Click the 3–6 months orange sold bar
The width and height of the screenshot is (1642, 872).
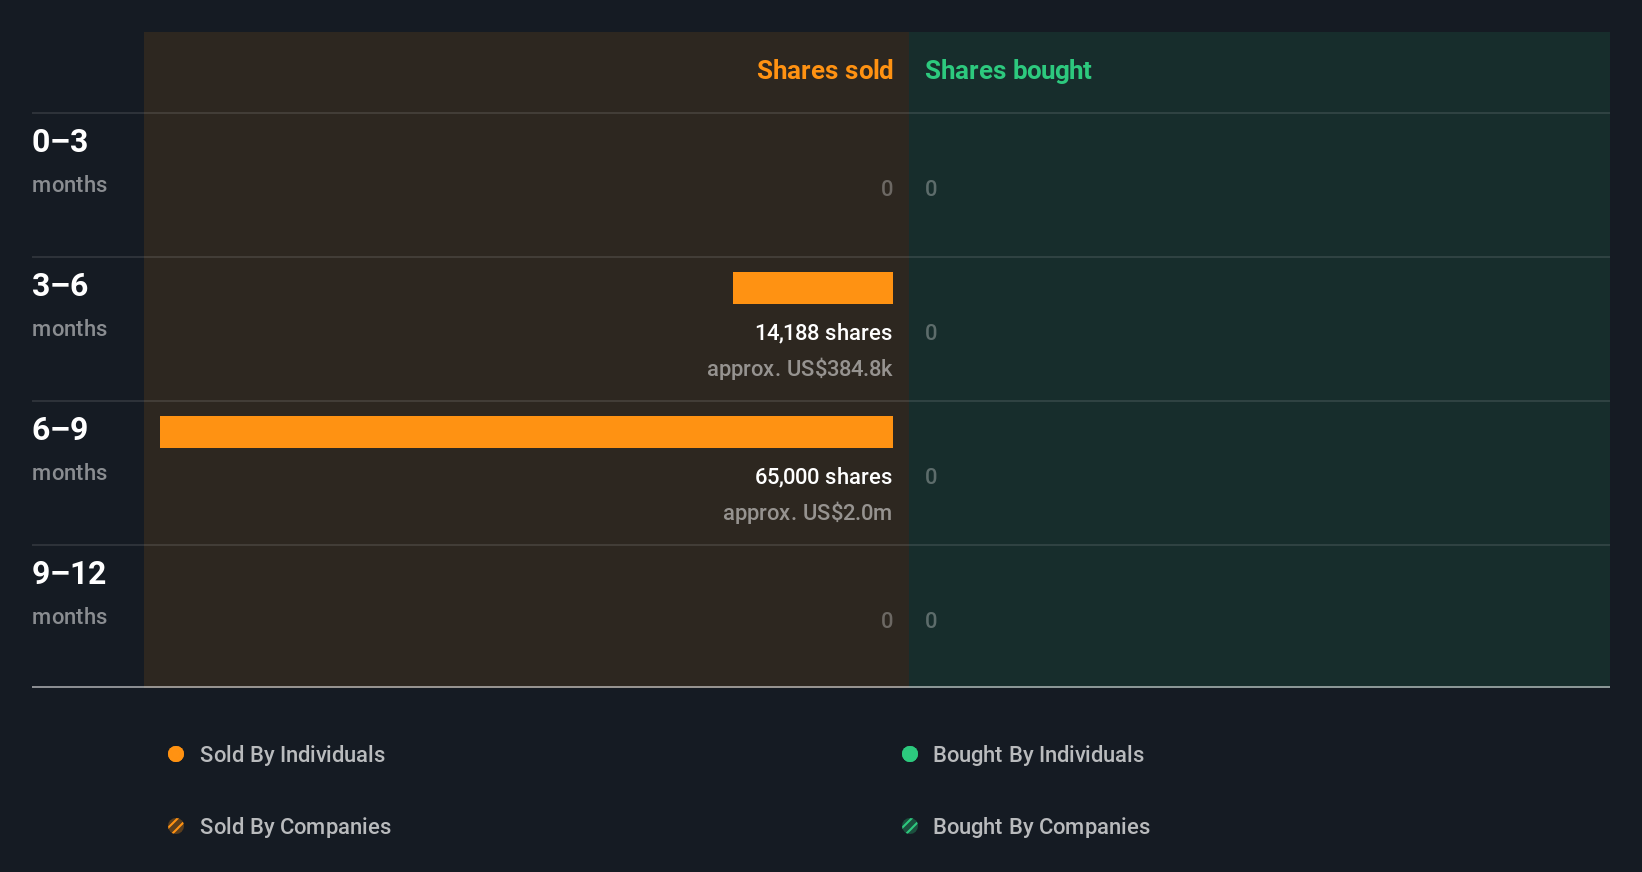point(813,288)
